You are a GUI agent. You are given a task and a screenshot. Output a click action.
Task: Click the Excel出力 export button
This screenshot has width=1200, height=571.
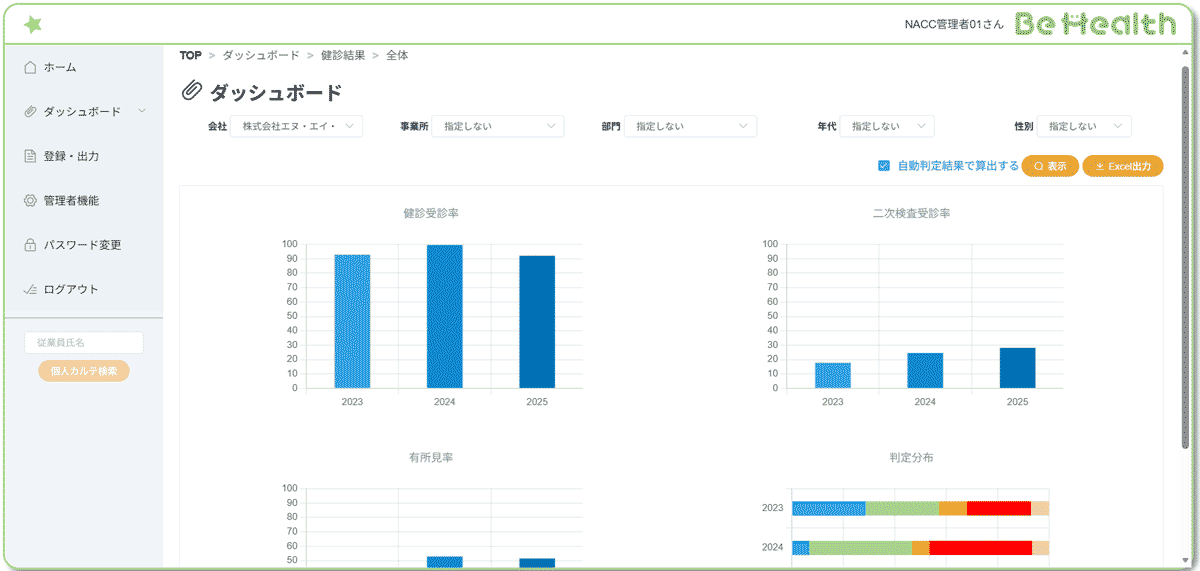1123,166
